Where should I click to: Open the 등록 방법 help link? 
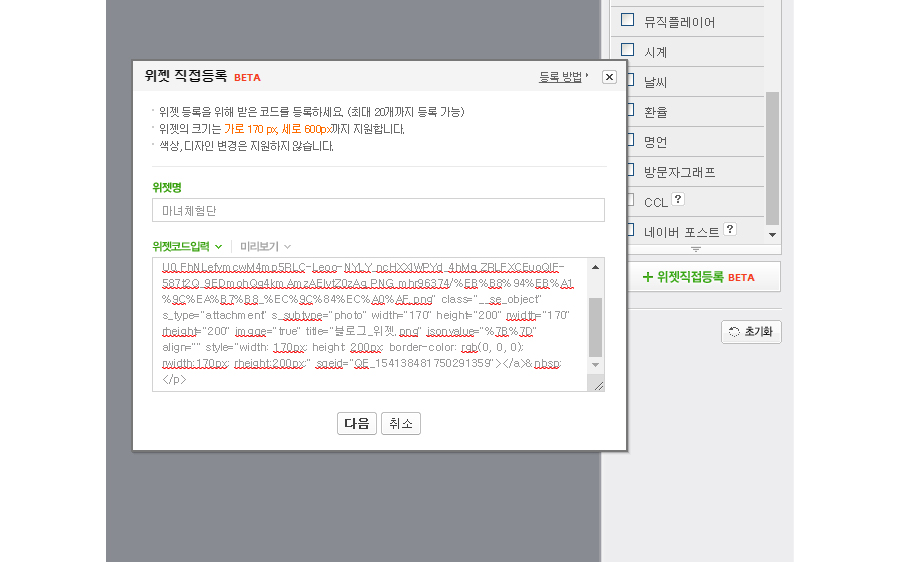pos(563,77)
